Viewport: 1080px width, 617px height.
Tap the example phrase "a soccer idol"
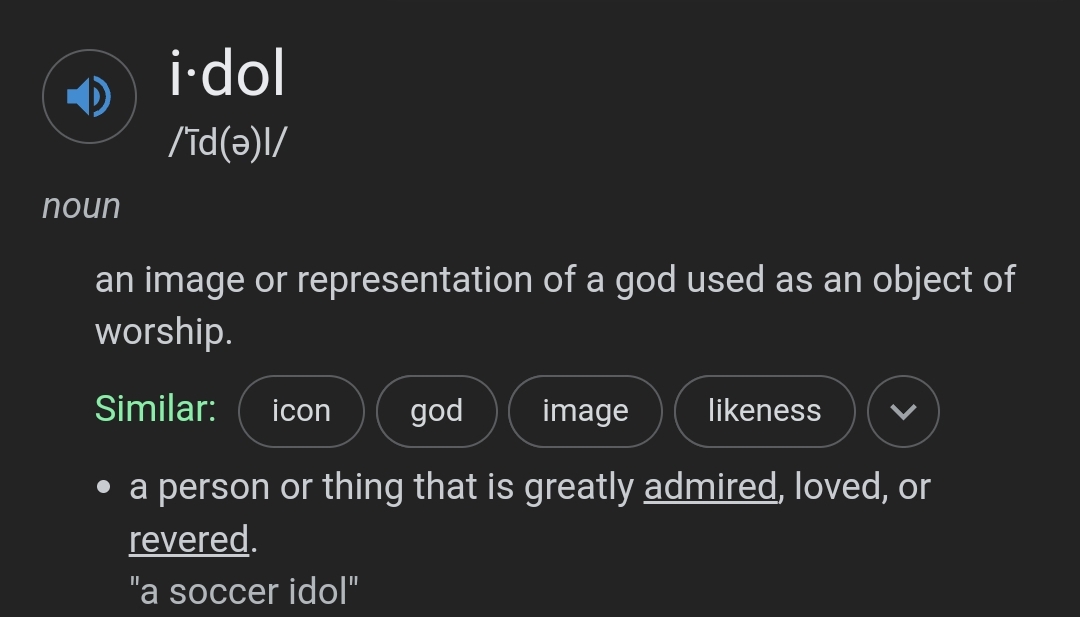[x=244, y=591]
